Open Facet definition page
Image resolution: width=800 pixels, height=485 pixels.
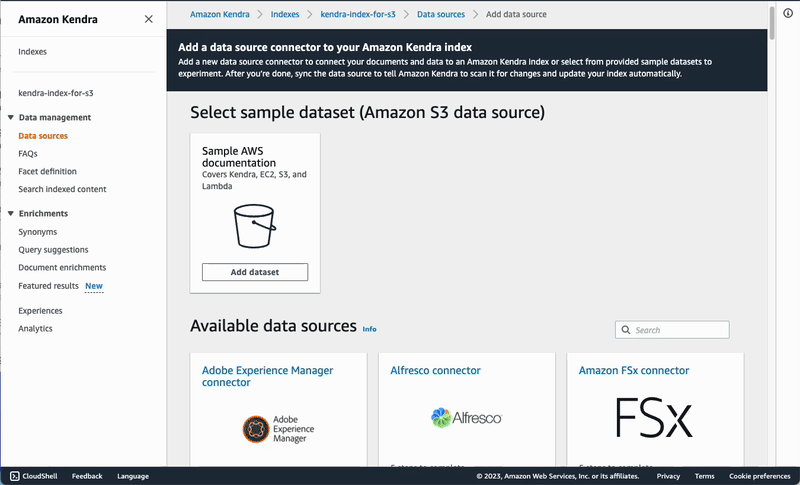coord(47,171)
